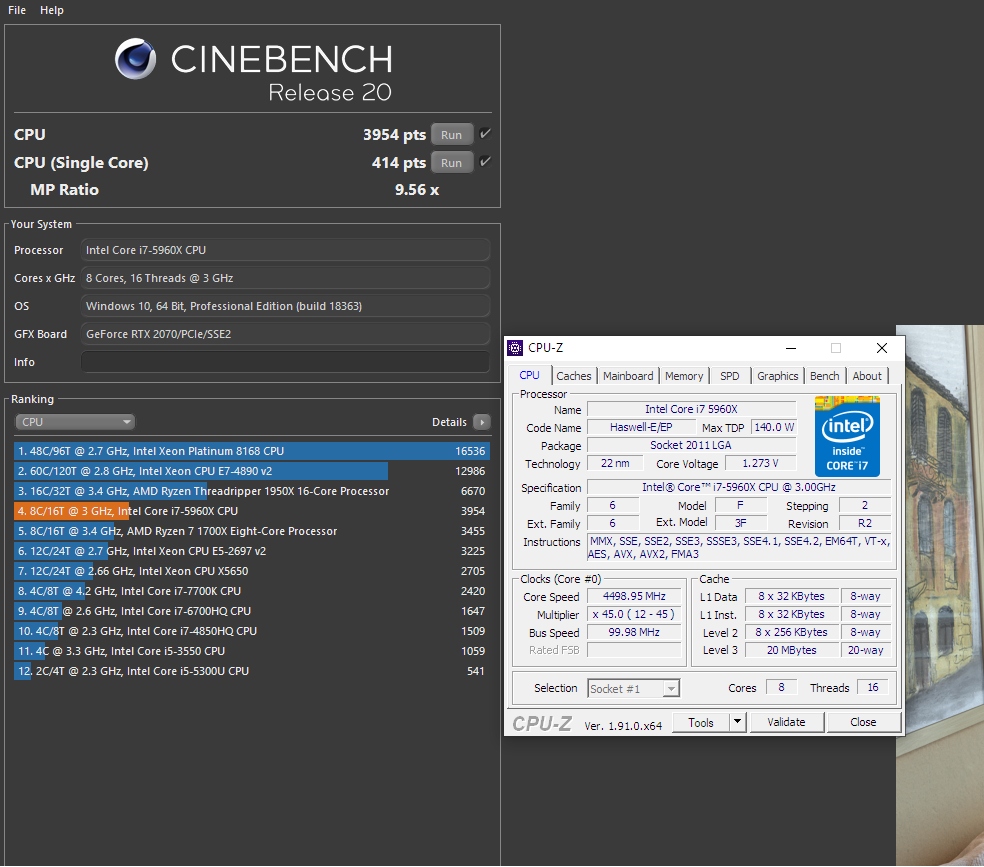Screen dimensions: 984x867
Task: Click the CPU score 3954 pts
Action: (x=394, y=135)
